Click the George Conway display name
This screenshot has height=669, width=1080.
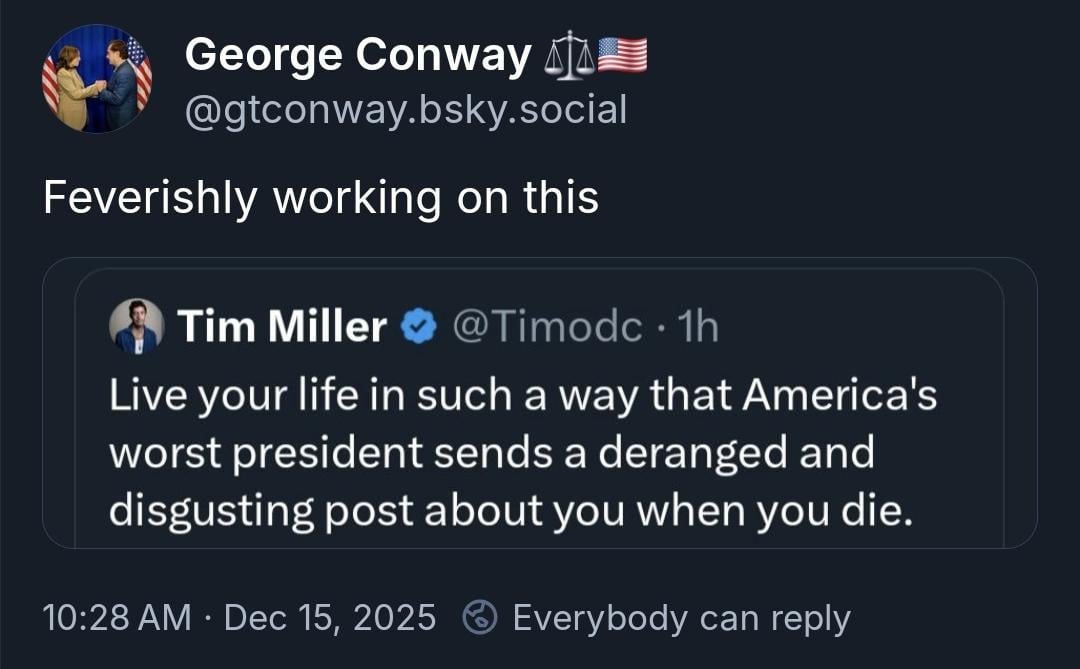pos(358,55)
